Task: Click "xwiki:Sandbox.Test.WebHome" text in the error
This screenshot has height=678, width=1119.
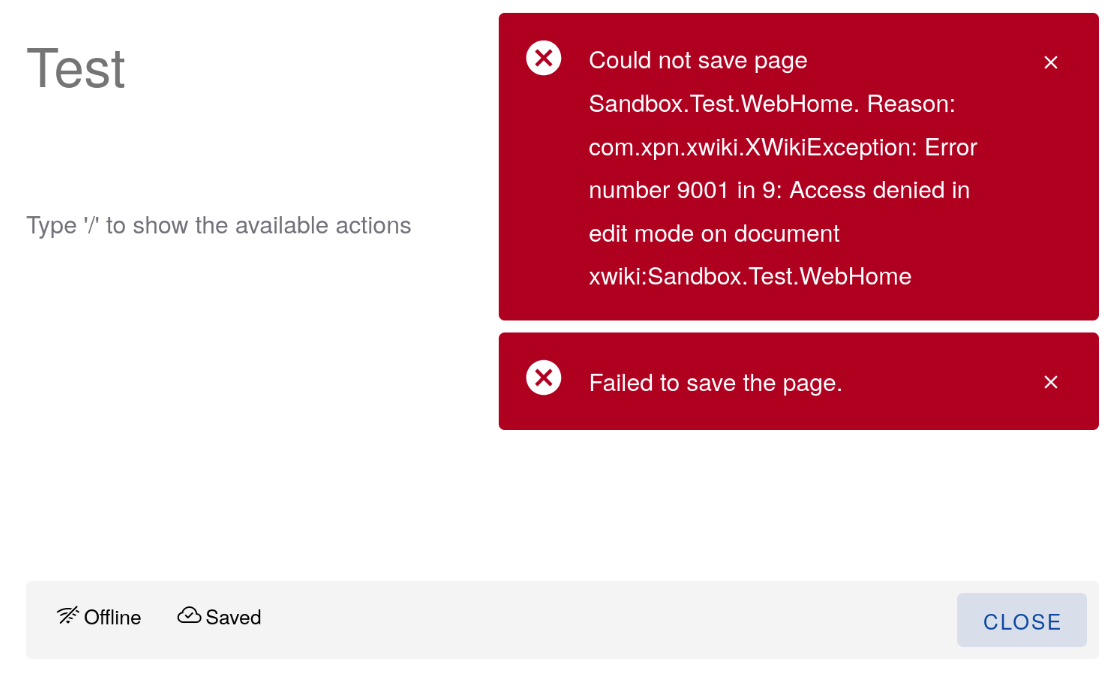Action: pos(750,277)
